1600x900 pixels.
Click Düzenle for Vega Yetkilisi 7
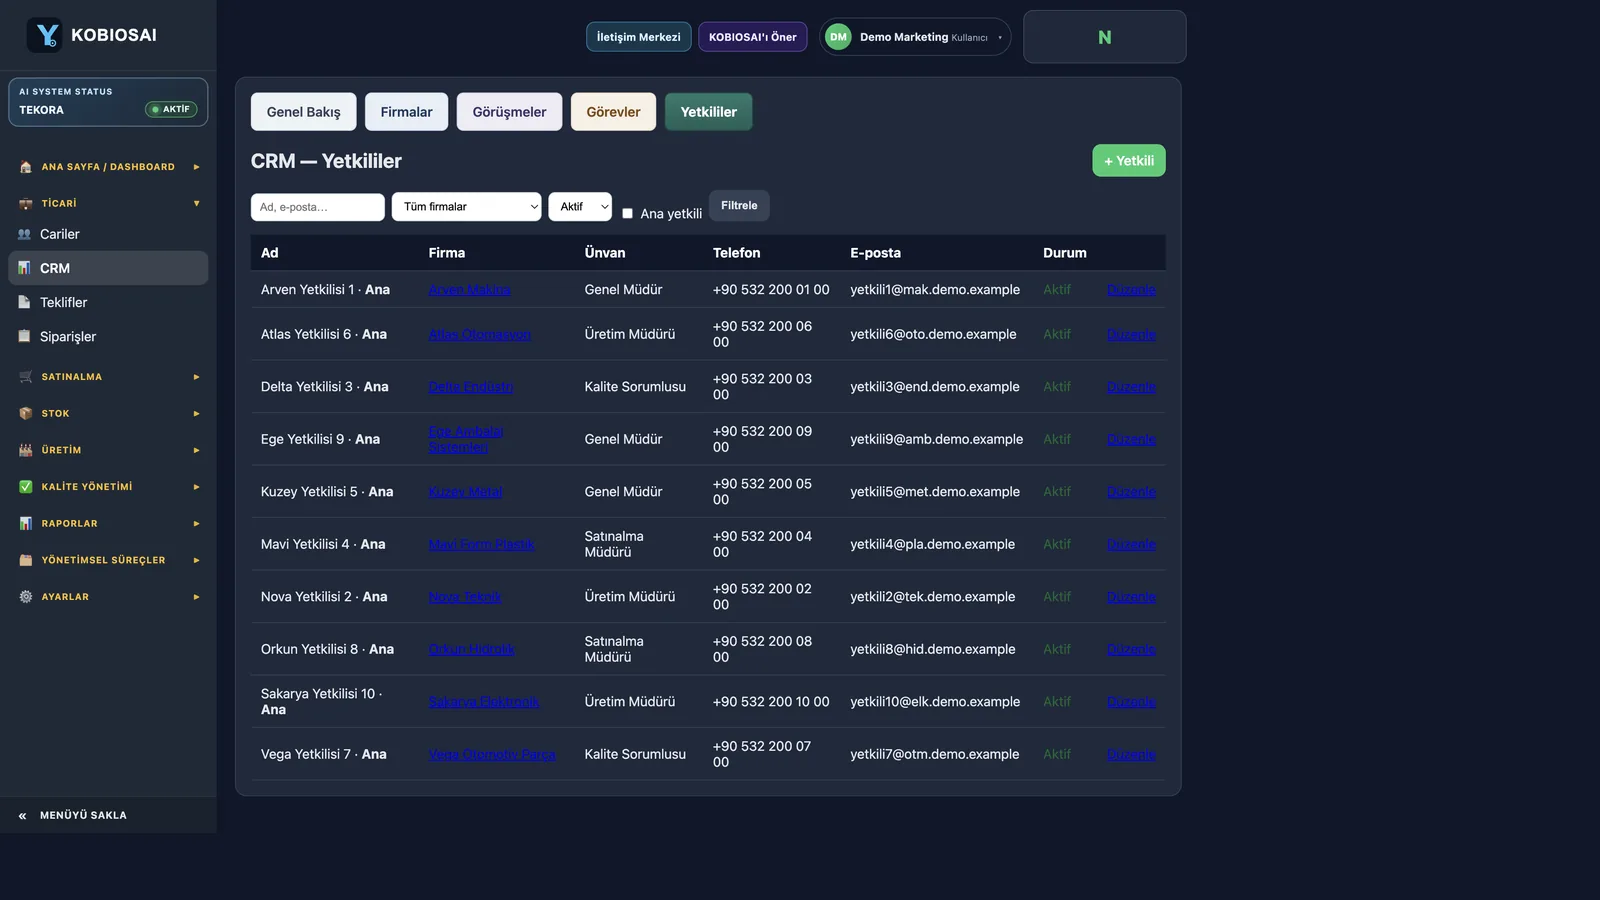(1131, 754)
